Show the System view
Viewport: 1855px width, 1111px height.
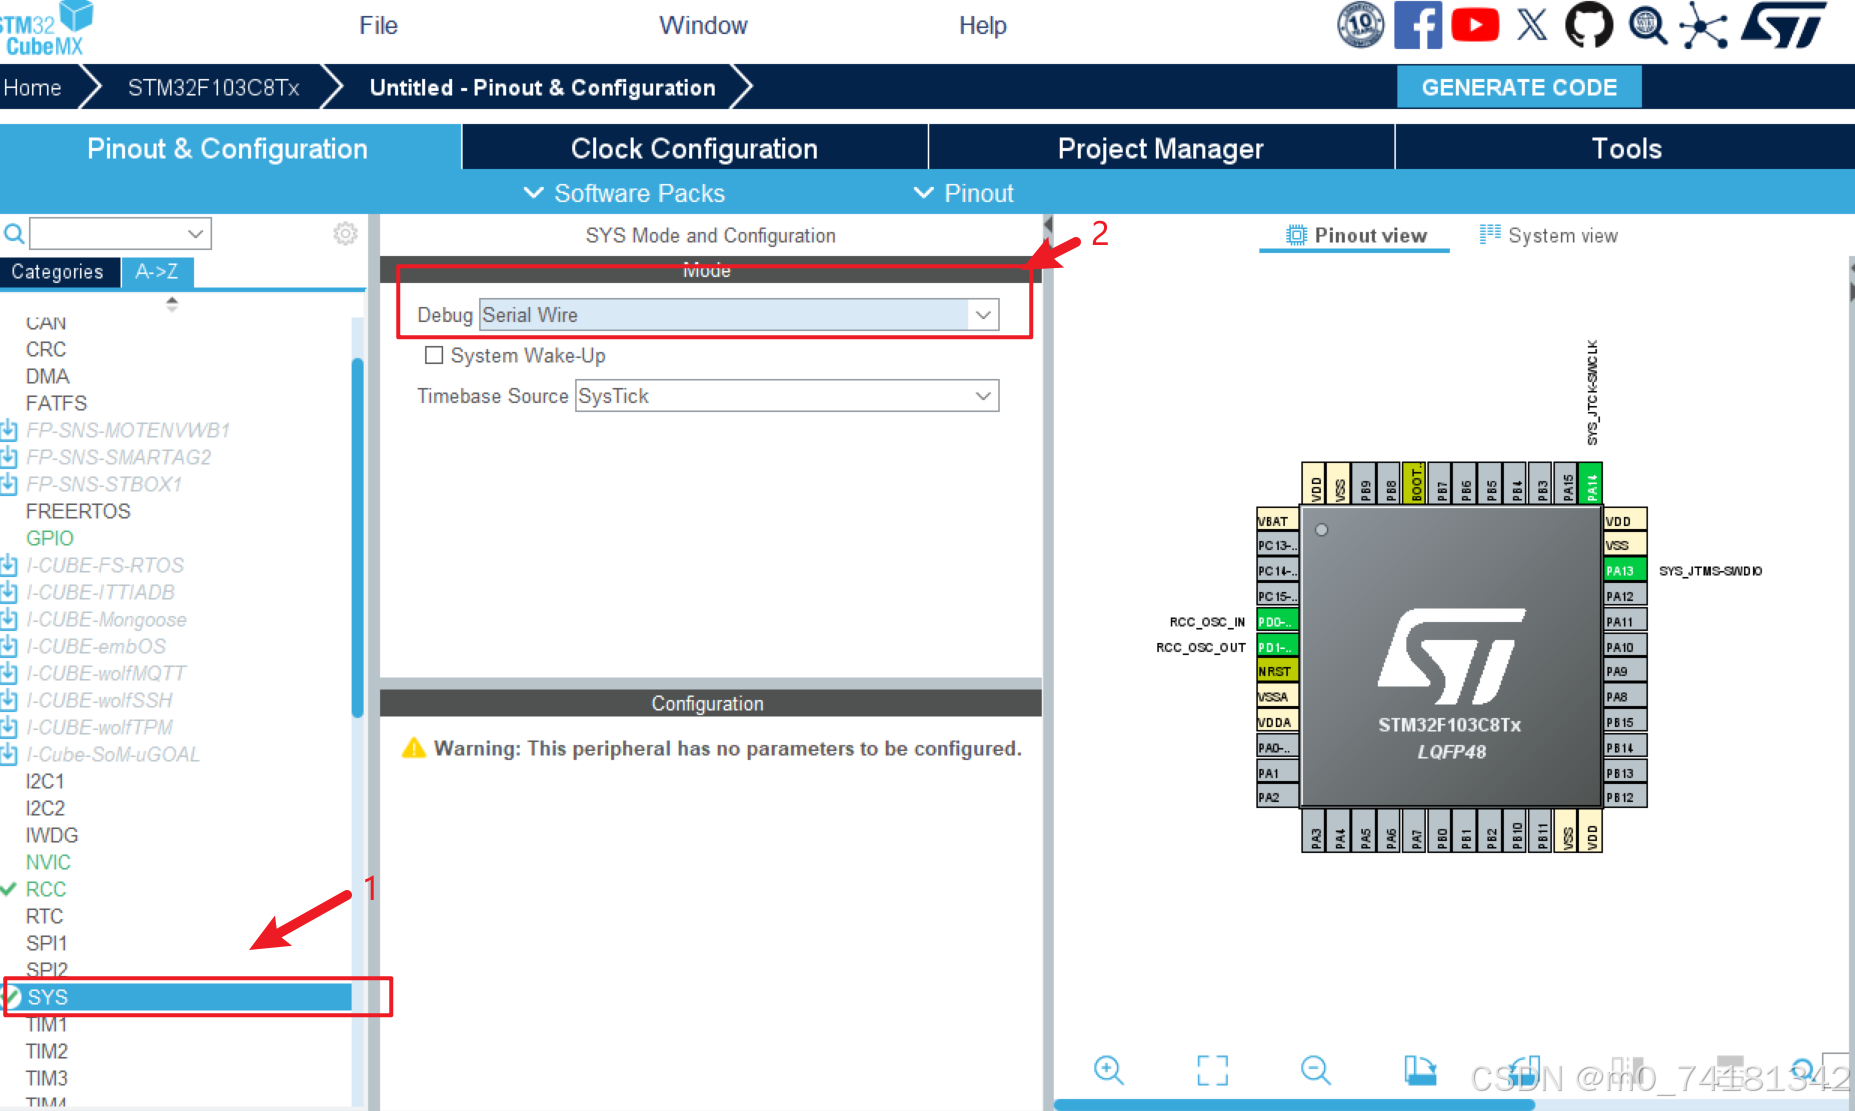[x=1548, y=236]
